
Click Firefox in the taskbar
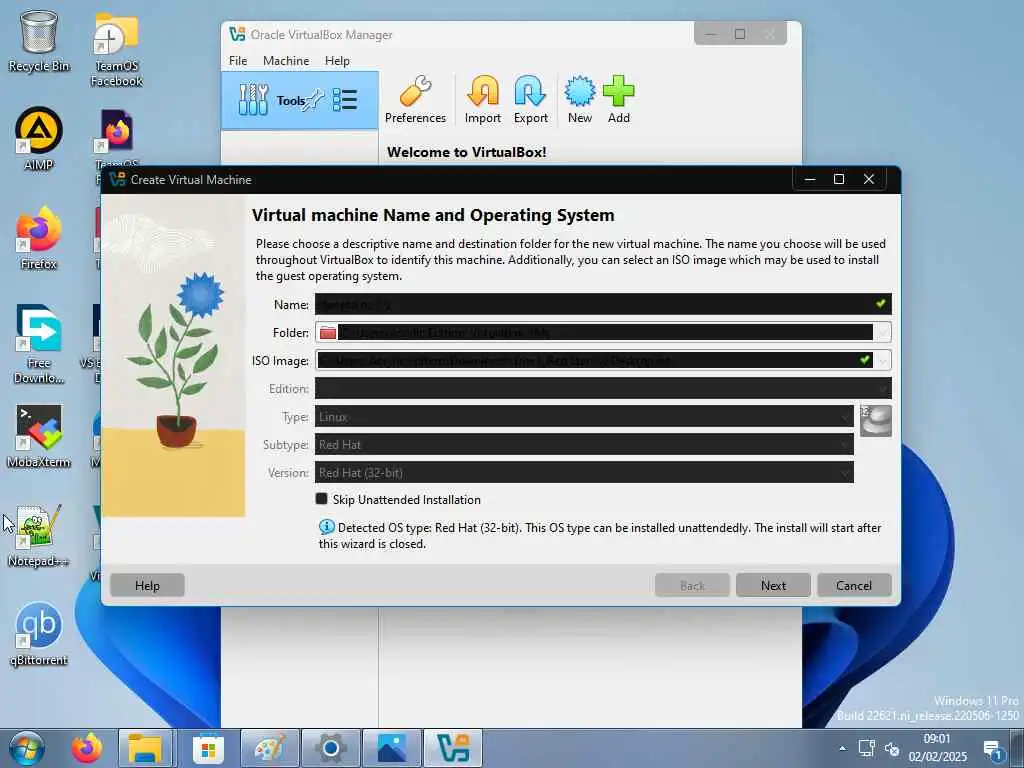click(87, 748)
